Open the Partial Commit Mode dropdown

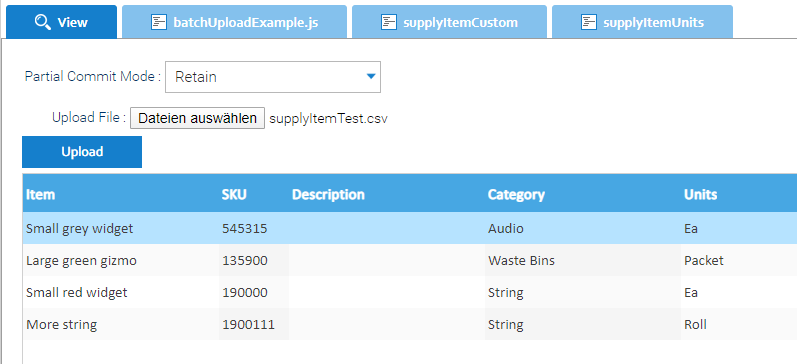tap(273, 77)
